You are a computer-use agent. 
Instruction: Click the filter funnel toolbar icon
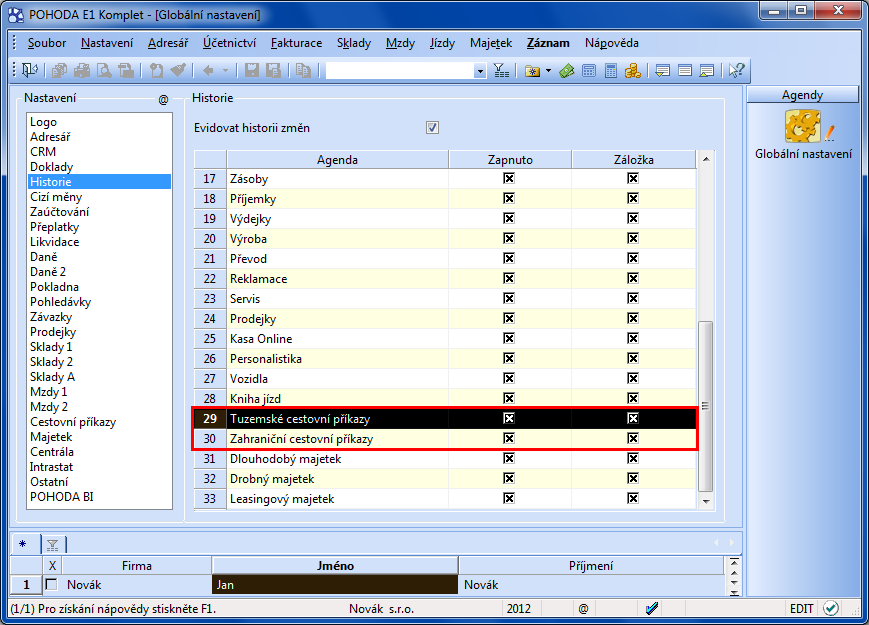(x=501, y=70)
